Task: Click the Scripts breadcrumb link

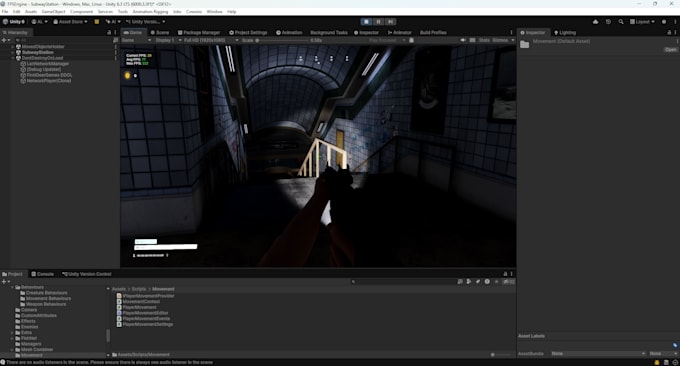Action: tap(139, 289)
